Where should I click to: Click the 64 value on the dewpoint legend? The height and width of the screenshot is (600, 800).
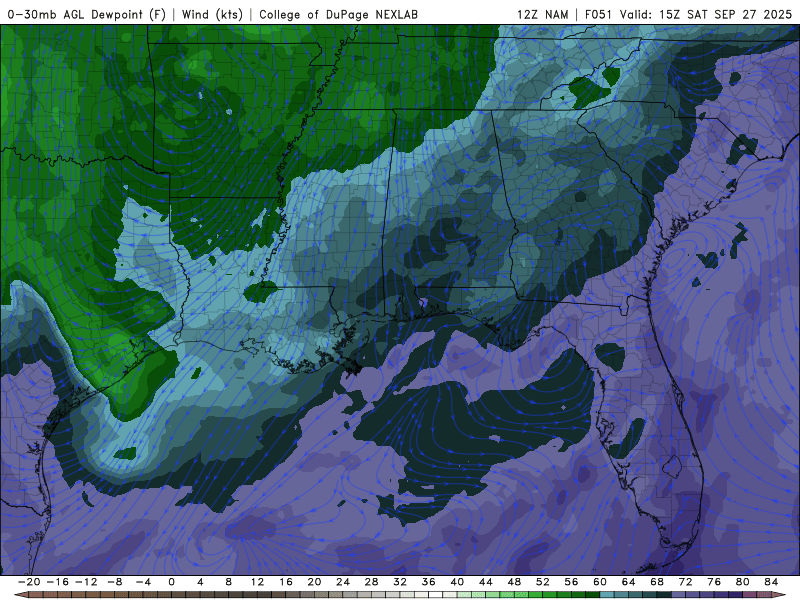click(629, 582)
